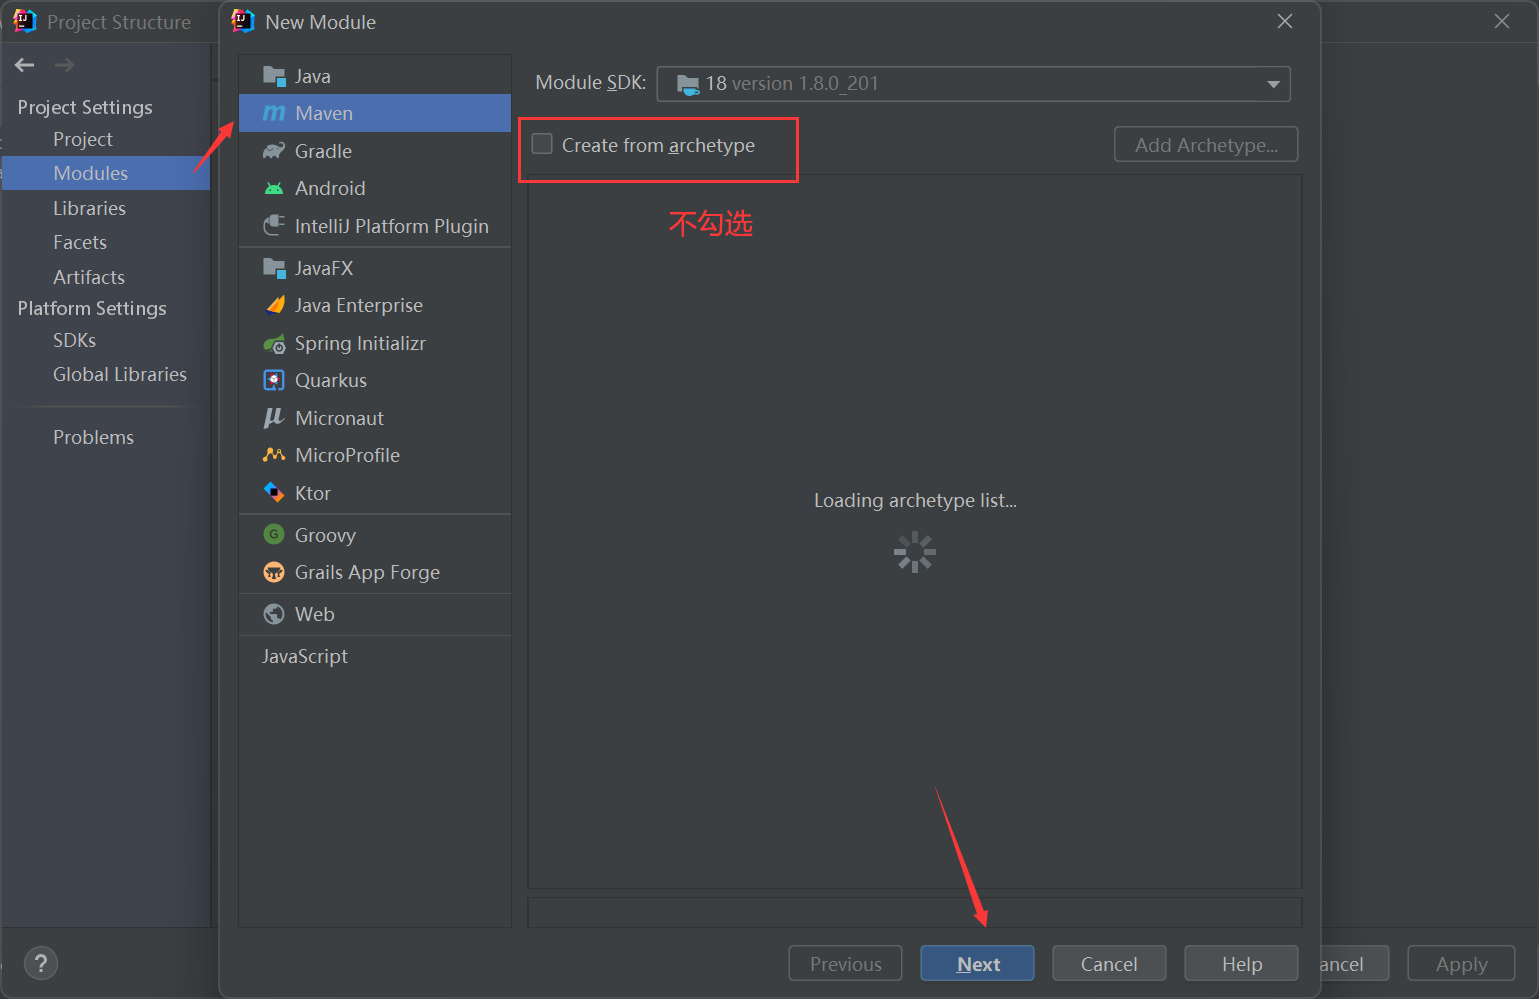Select the Spring Initializr generator
1539x999 pixels.
pos(357,343)
